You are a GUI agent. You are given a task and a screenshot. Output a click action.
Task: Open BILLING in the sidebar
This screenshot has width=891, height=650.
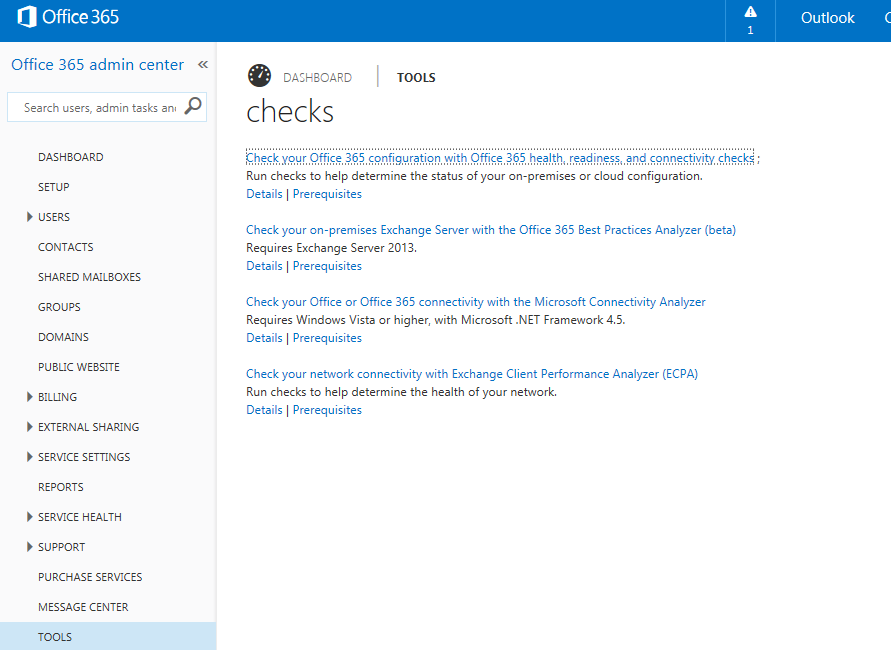(x=57, y=397)
